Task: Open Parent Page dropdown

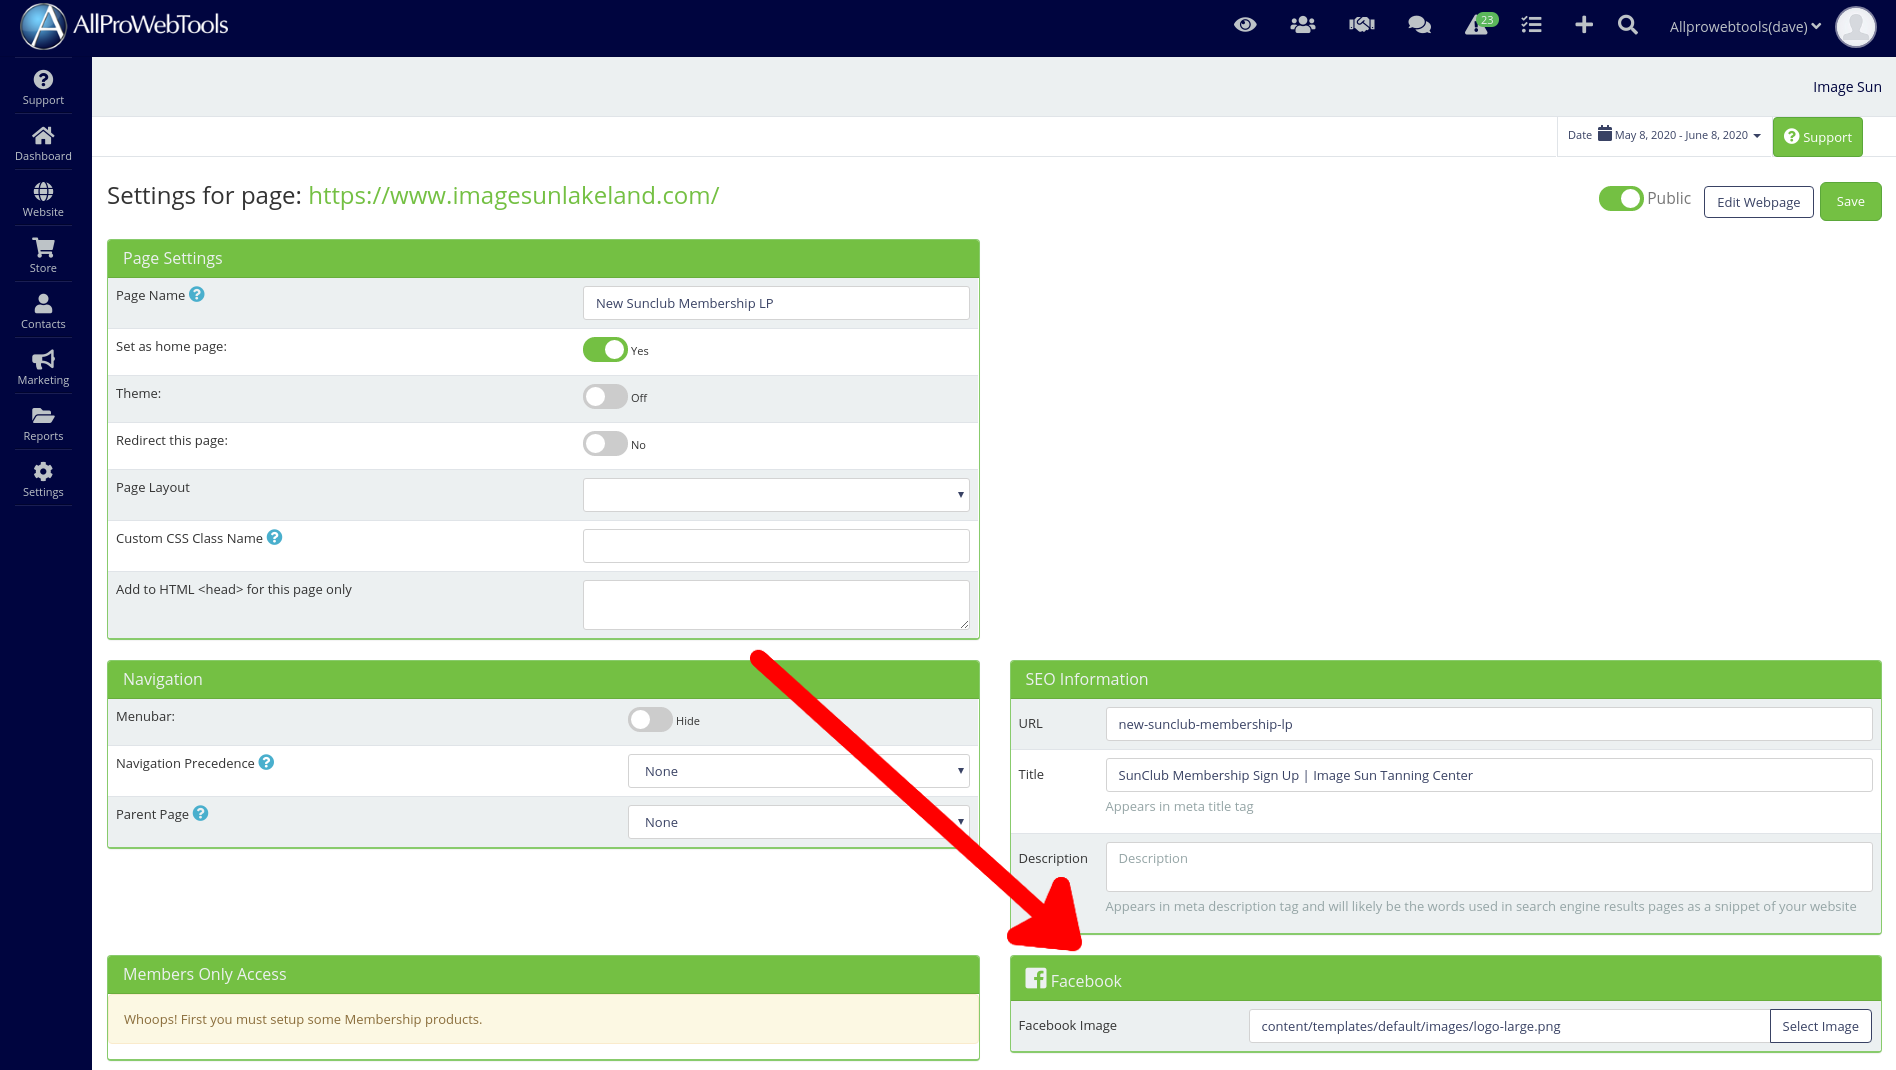Action: pos(799,822)
